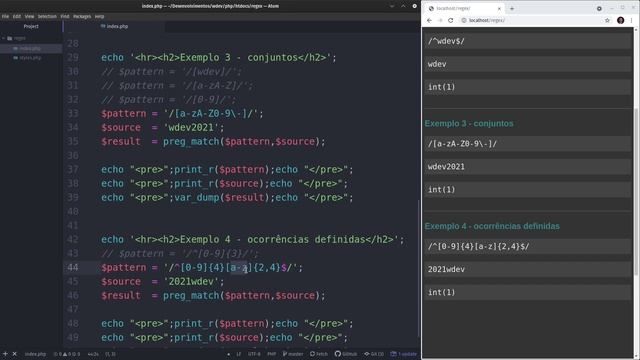Open the Chrome profile avatar
This screenshot has width=640, height=360.
620,20
